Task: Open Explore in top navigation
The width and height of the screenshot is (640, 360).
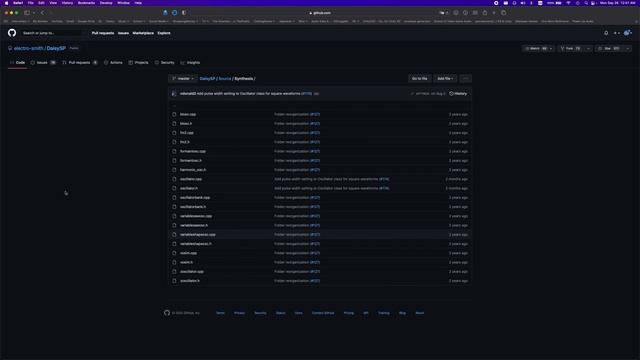Action: (x=164, y=33)
